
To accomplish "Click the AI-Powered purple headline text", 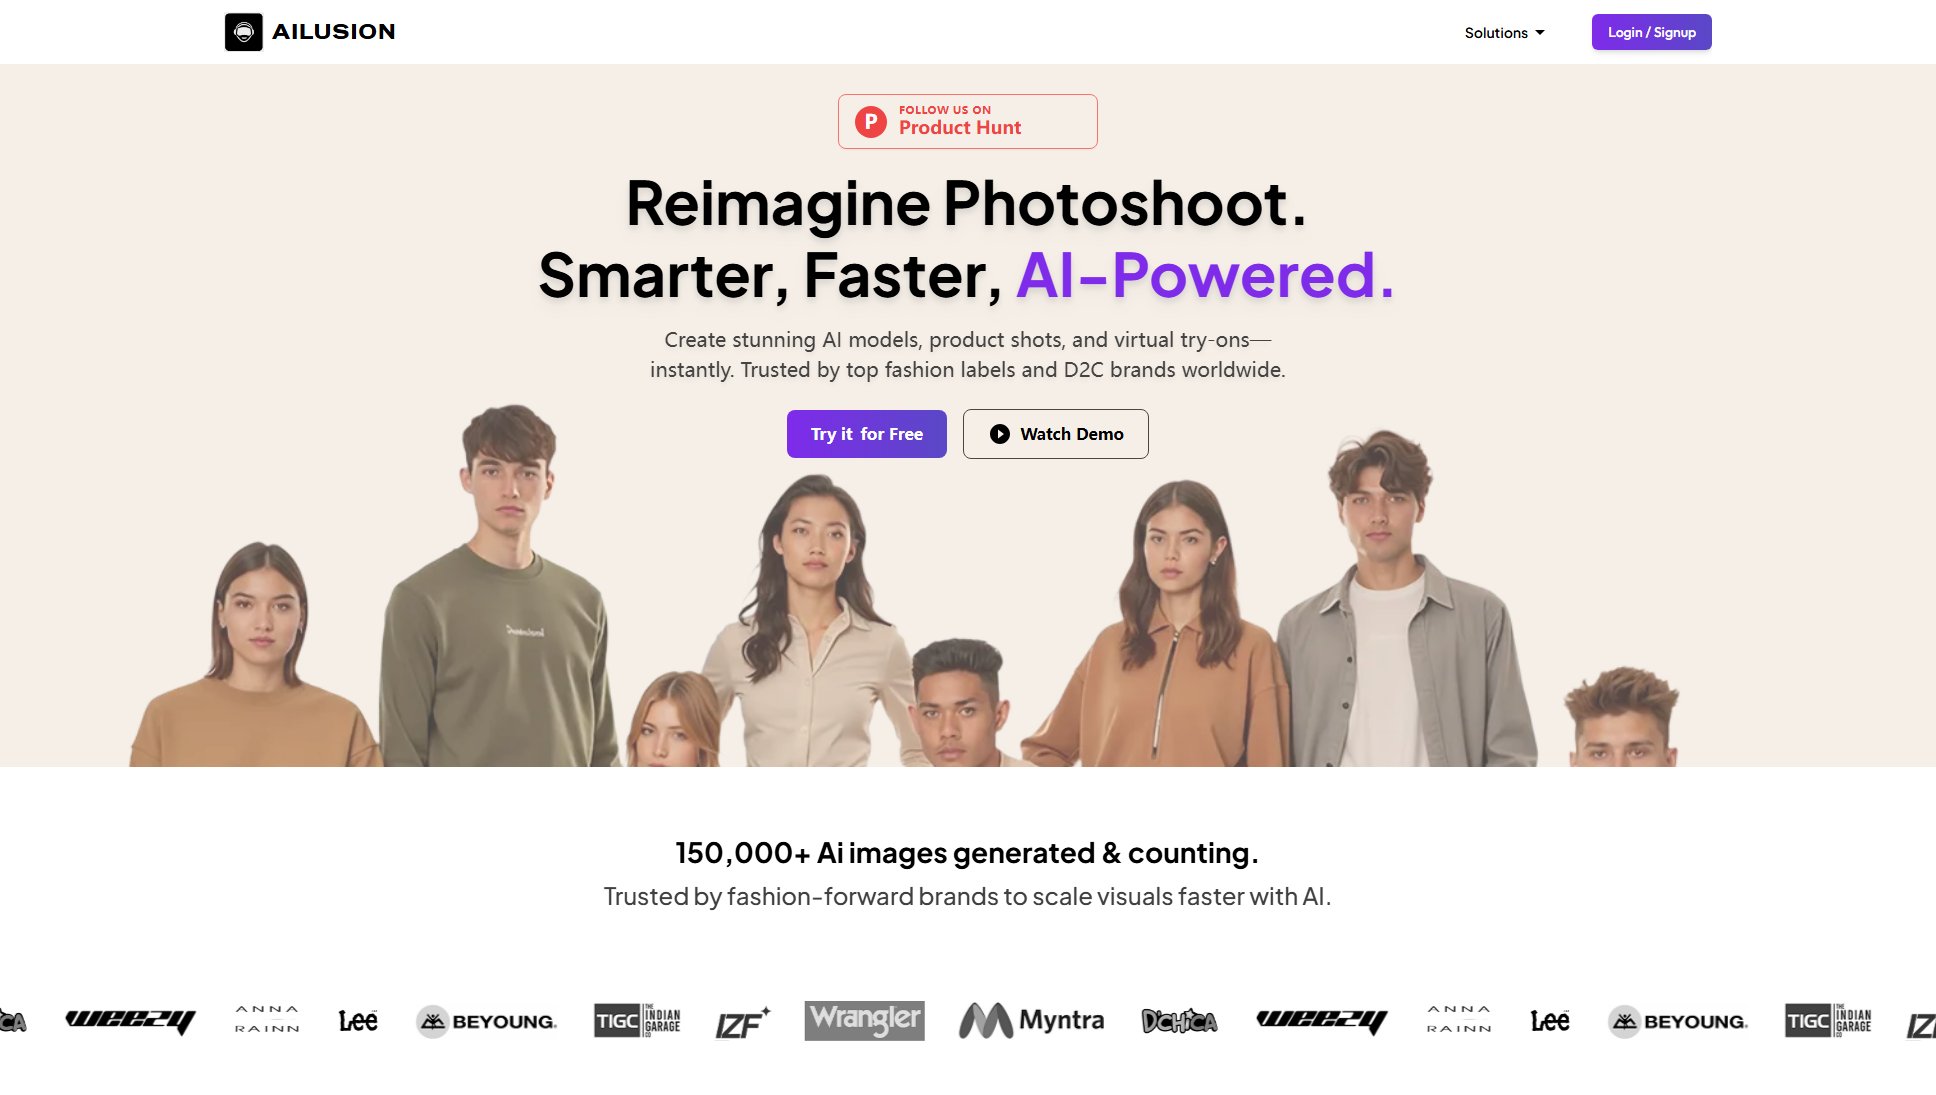I will (x=1205, y=275).
